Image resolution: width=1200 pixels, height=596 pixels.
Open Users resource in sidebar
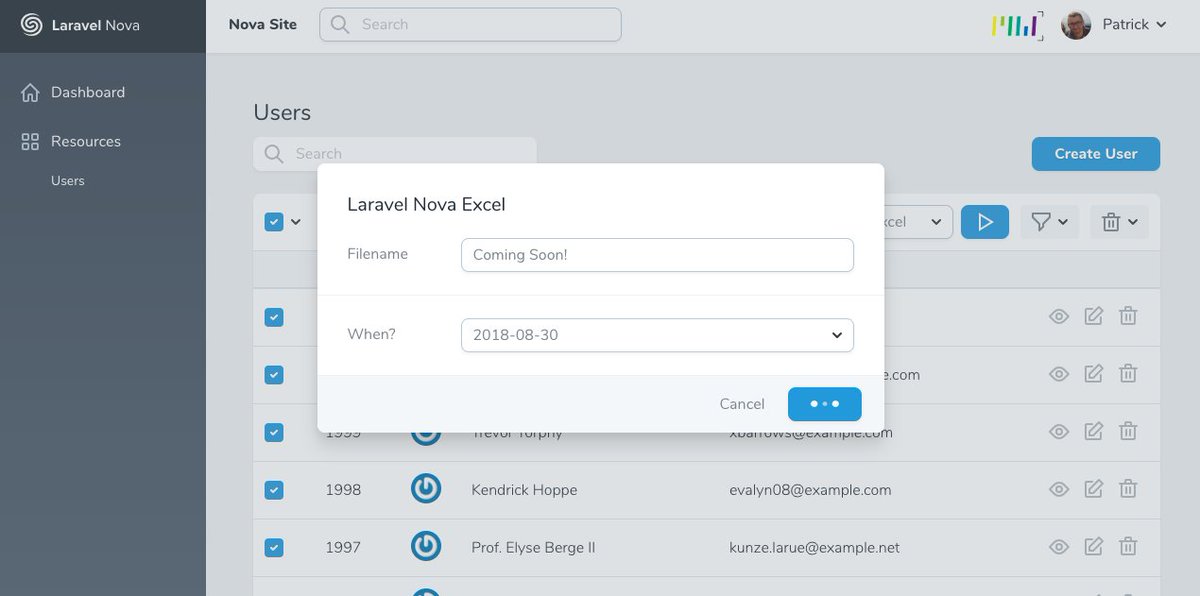68,181
